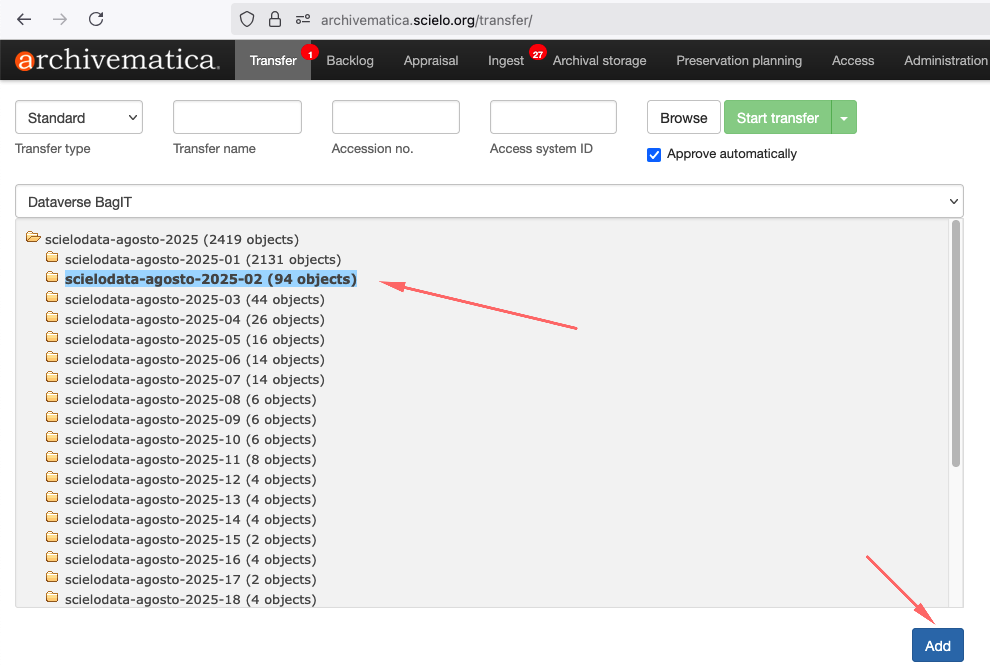Open the Backlog tab

[350, 61]
